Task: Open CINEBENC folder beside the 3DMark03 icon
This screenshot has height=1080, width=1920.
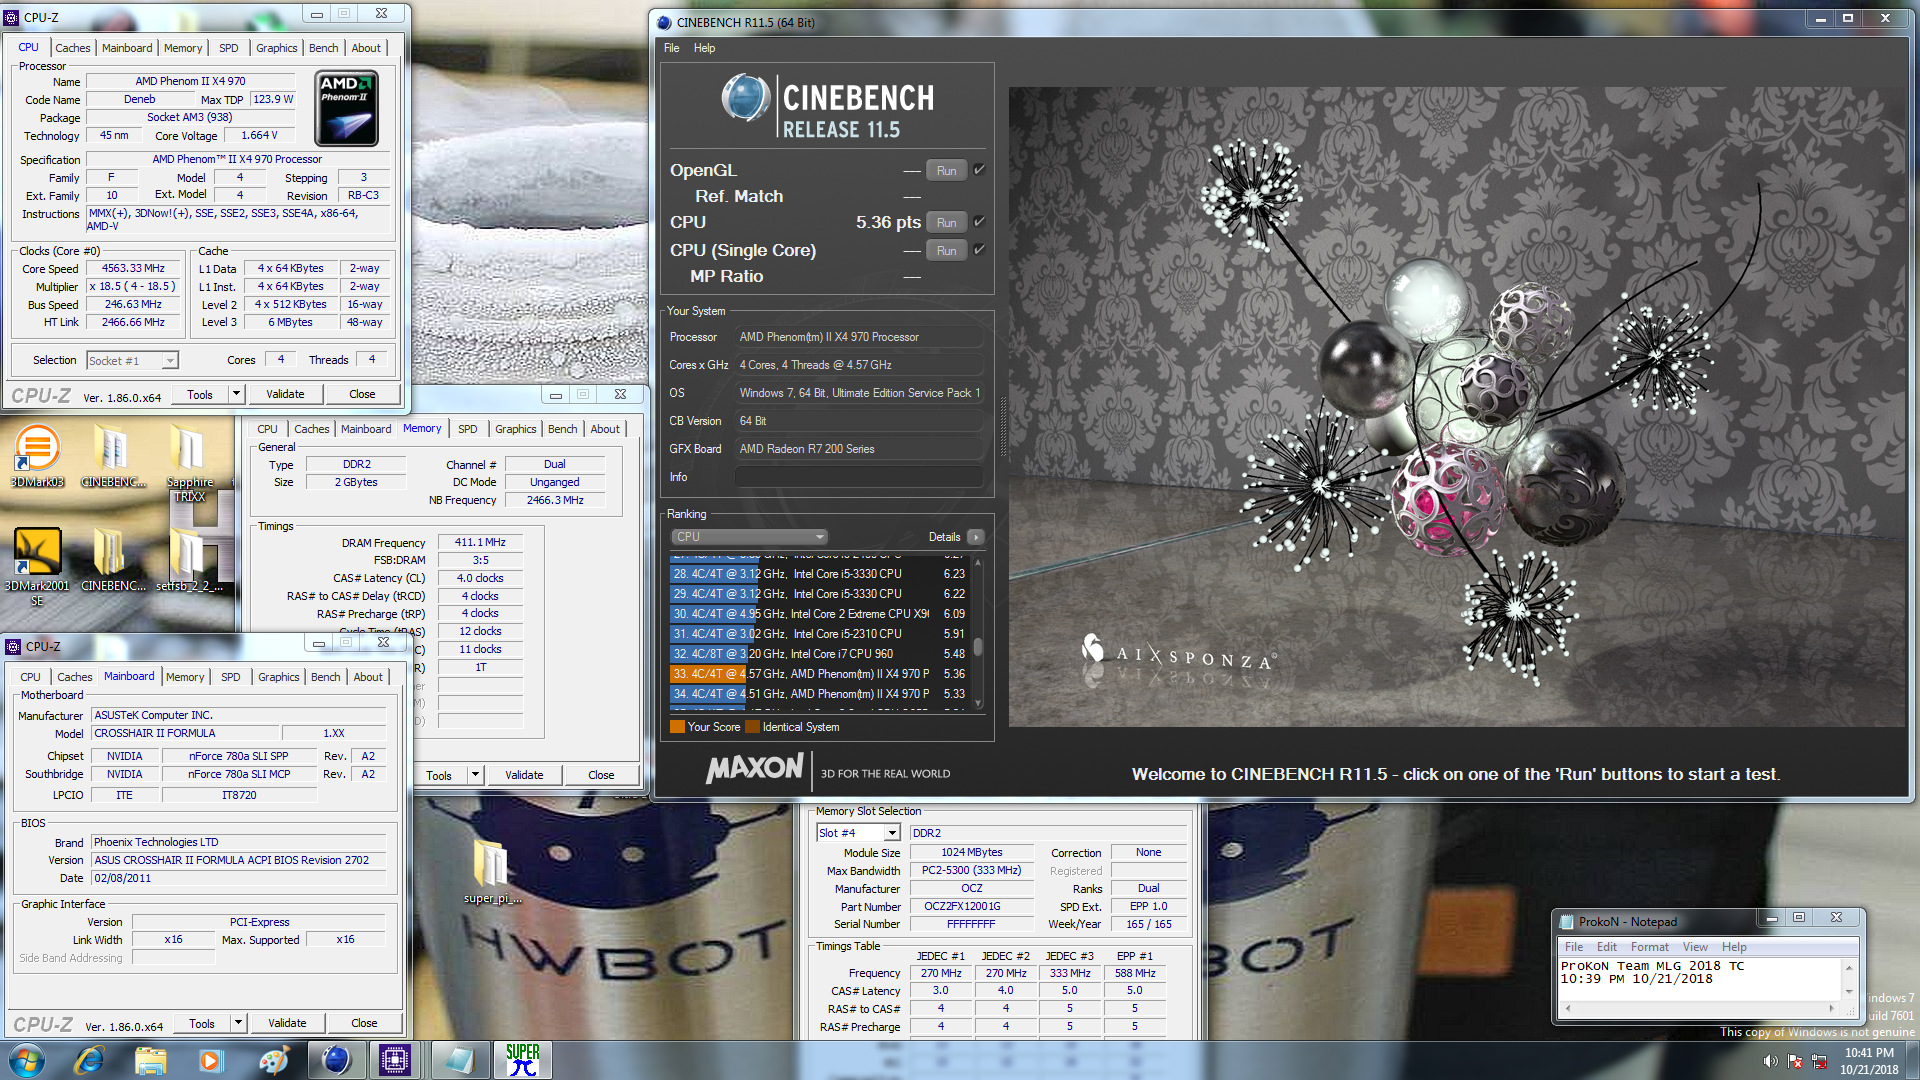Action: pos(112,457)
